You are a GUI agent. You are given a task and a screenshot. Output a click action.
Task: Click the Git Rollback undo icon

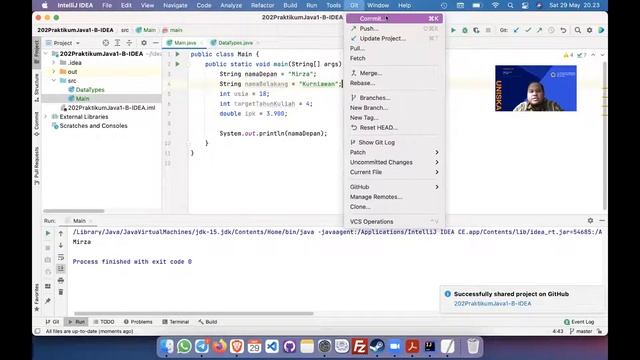tap(563, 30)
